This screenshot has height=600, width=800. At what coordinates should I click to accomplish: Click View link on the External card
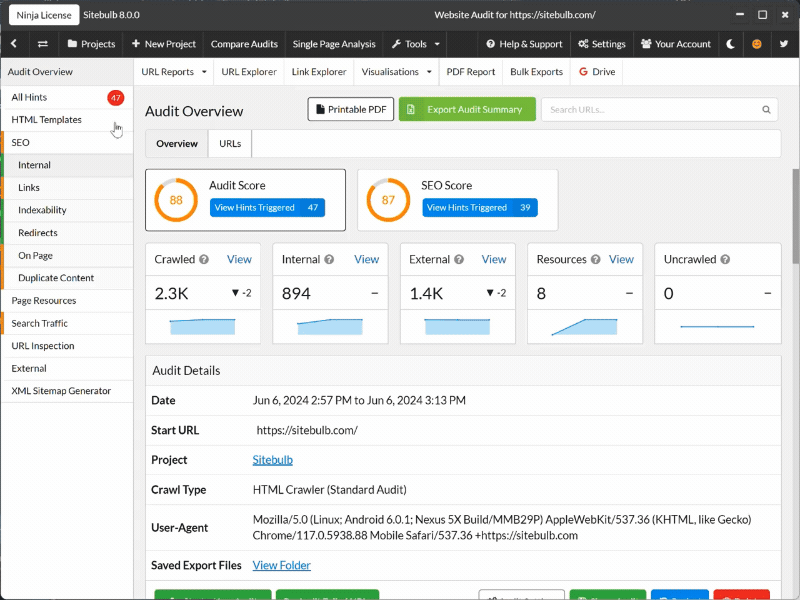pyautogui.click(x=494, y=259)
